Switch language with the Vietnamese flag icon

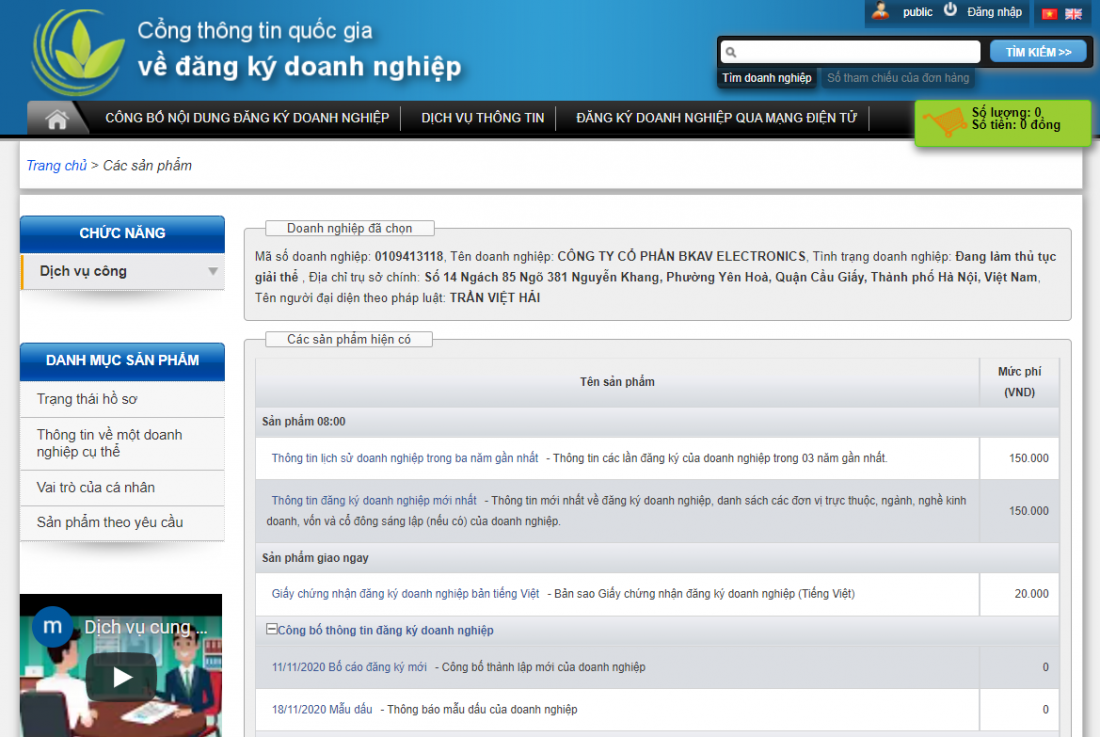[x=1049, y=14]
